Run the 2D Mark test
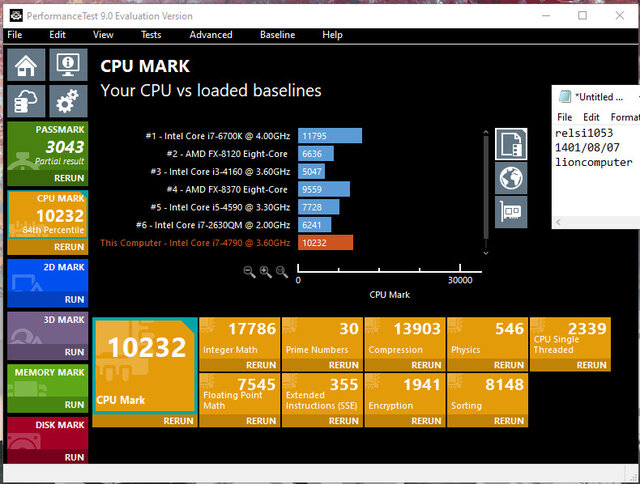 74,299
